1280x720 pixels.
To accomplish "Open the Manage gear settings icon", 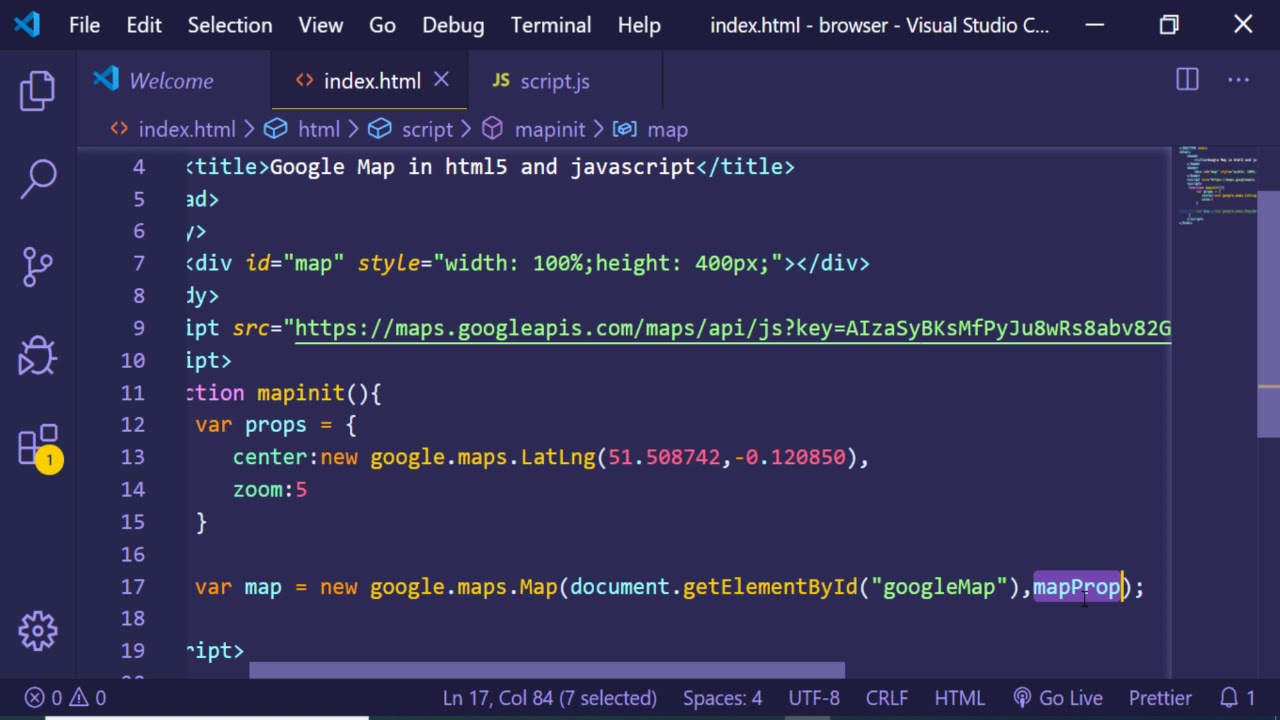I will click(x=38, y=630).
